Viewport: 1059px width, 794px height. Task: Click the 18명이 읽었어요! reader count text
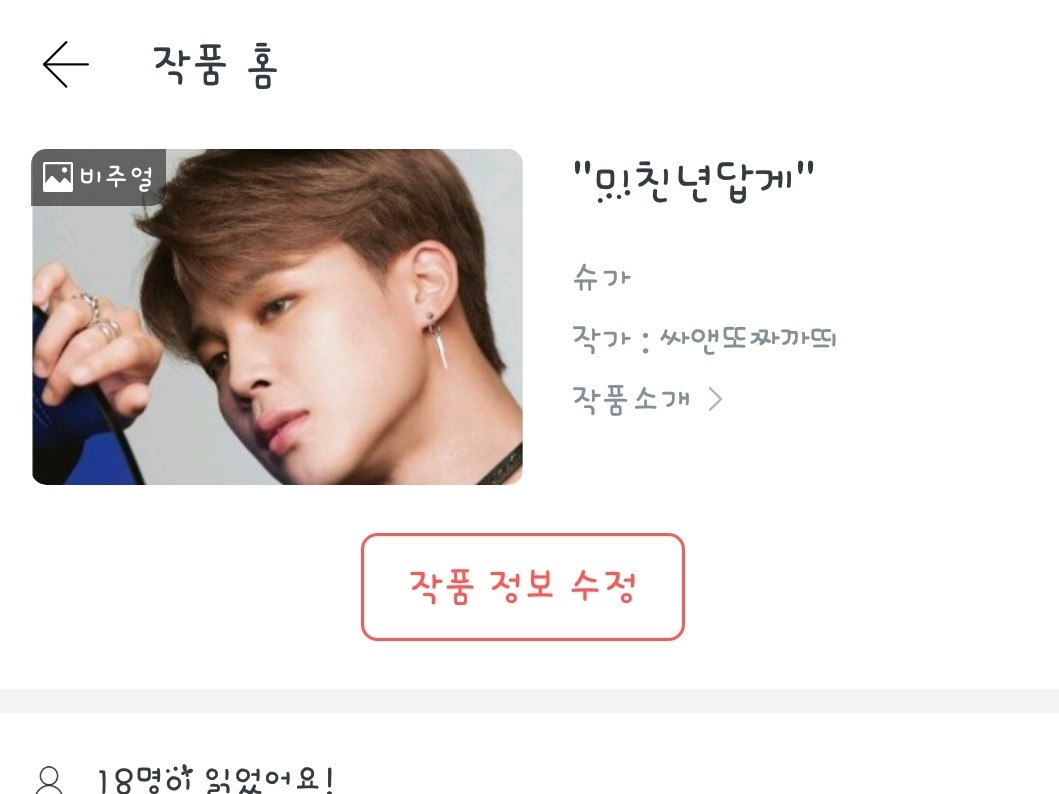(215, 780)
